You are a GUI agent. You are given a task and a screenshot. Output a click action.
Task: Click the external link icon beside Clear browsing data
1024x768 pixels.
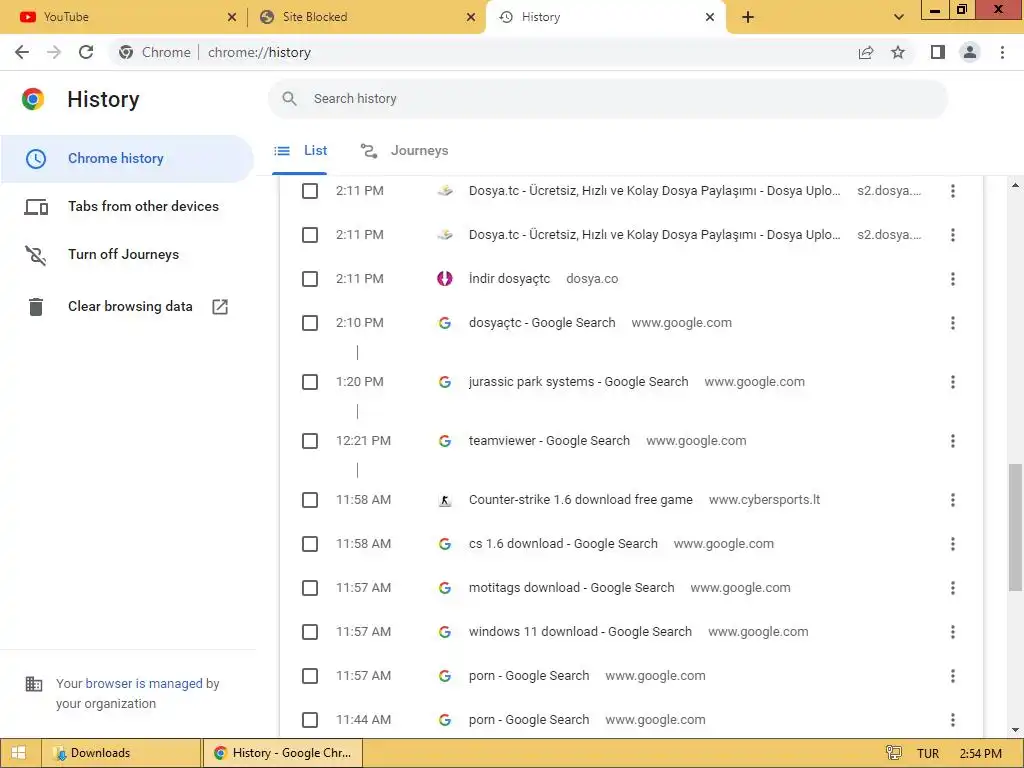tap(220, 306)
